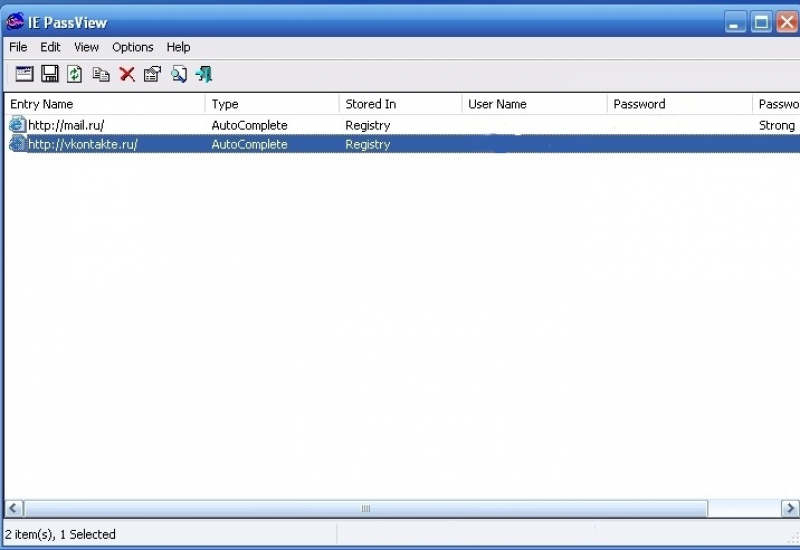Sort by the Password column header
Image resolution: width=800 pixels, height=550 pixels.
pyautogui.click(x=680, y=104)
